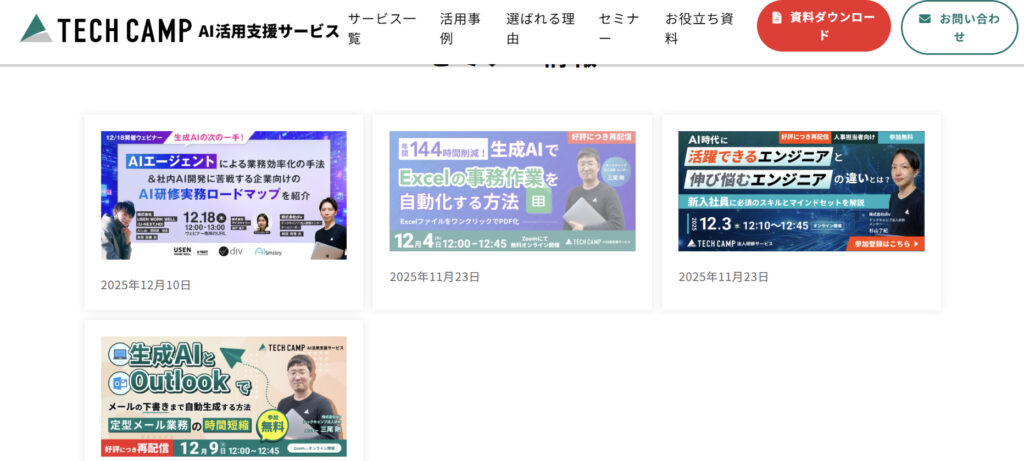Open the セミナー navigation link
1024x461 pixels.
click(x=619, y=28)
